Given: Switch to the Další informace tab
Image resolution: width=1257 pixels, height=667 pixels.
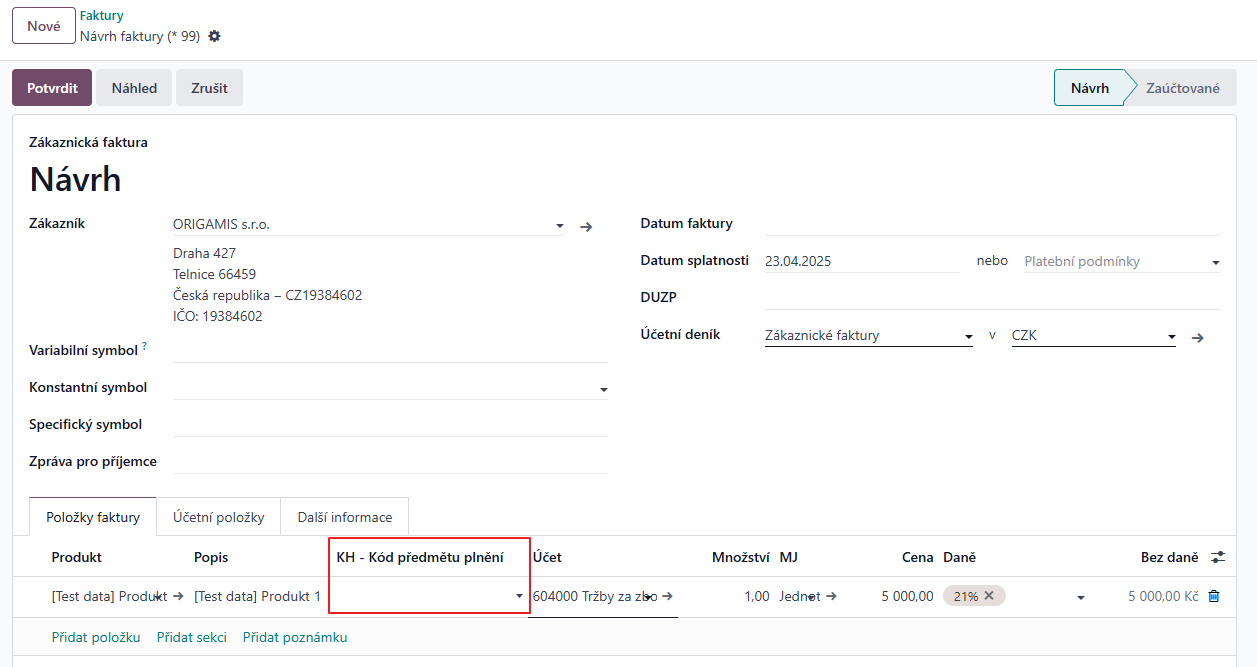Looking at the screenshot, I should [344, 517].
